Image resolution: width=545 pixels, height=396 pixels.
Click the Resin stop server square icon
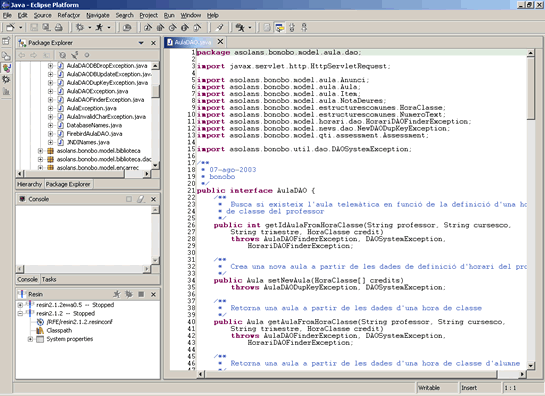pos(141,294)
